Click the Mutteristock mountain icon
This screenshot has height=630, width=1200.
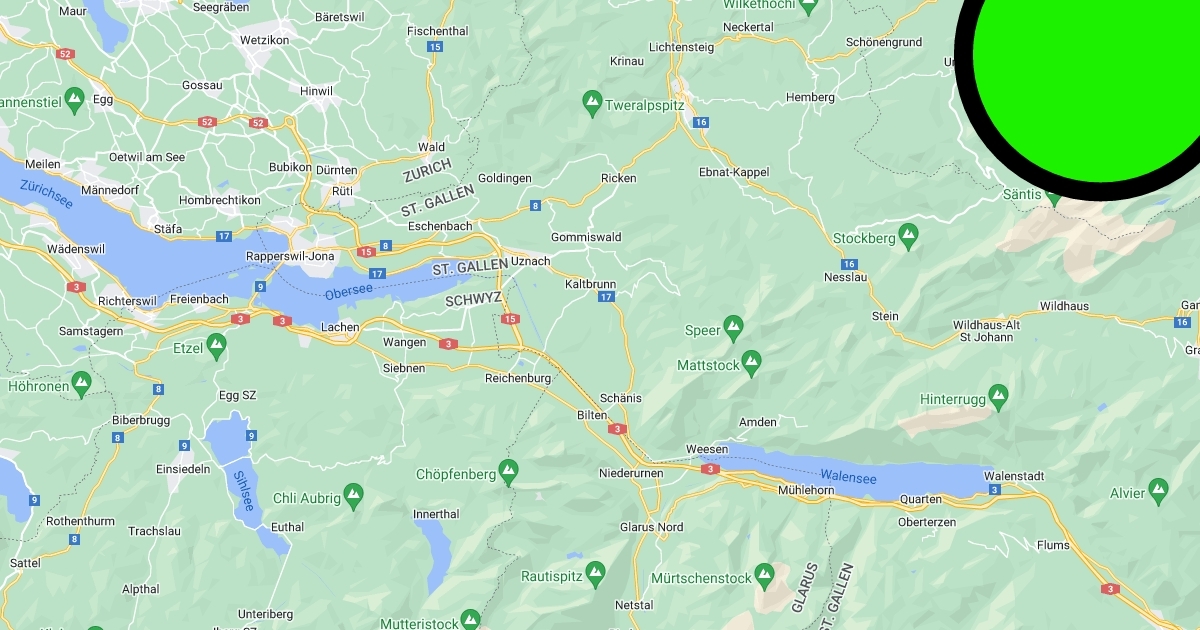pos(470,620)
